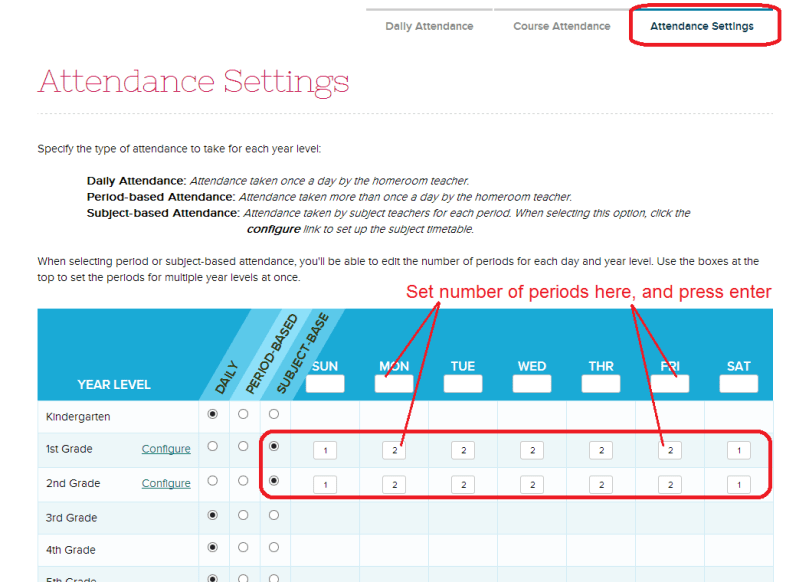Select Subject-based attendance for Kindergarten
This screenshot has height=582, width=809.
[272, 414]
